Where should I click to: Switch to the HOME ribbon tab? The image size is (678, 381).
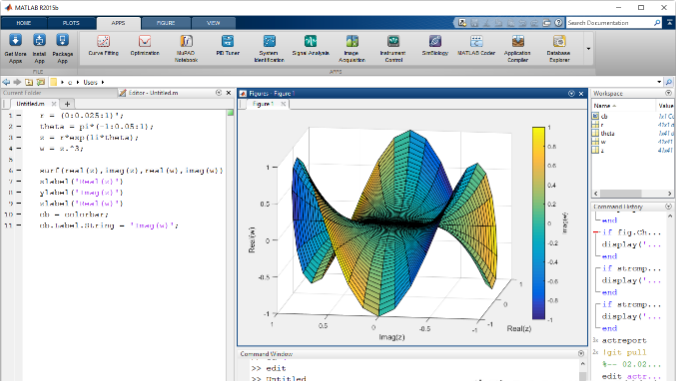click(24, 23)
